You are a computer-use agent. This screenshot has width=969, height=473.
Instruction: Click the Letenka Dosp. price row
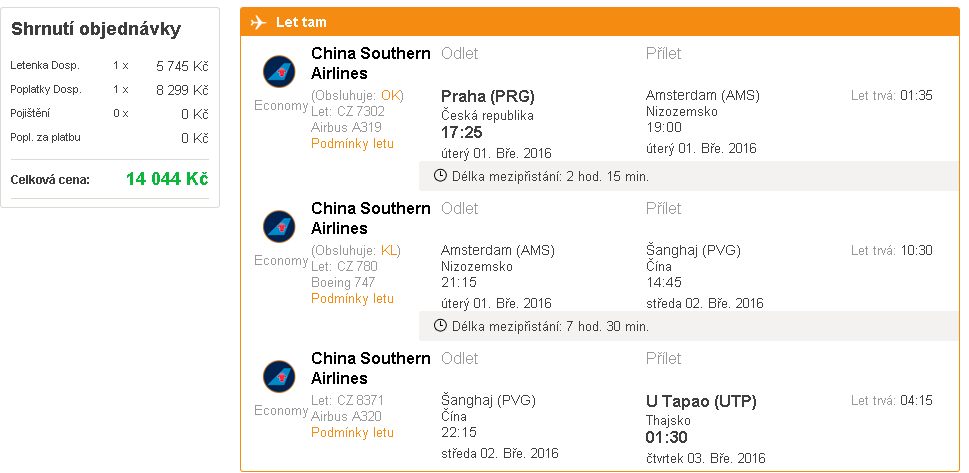click(109, 66)
